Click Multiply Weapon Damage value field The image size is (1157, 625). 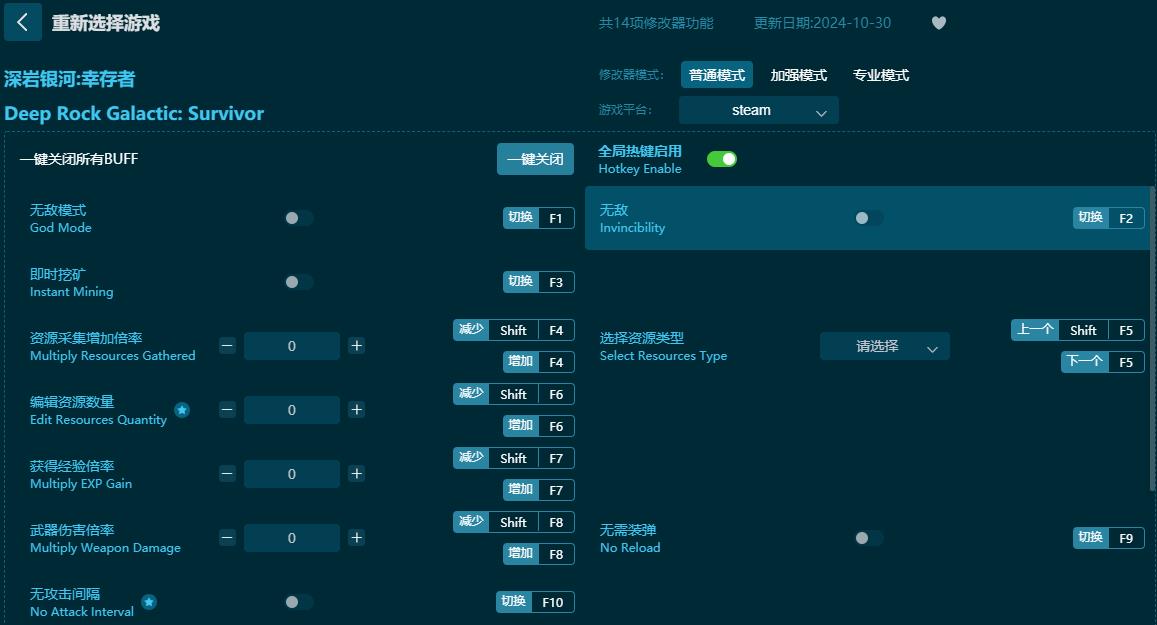(x=291, y=538)
